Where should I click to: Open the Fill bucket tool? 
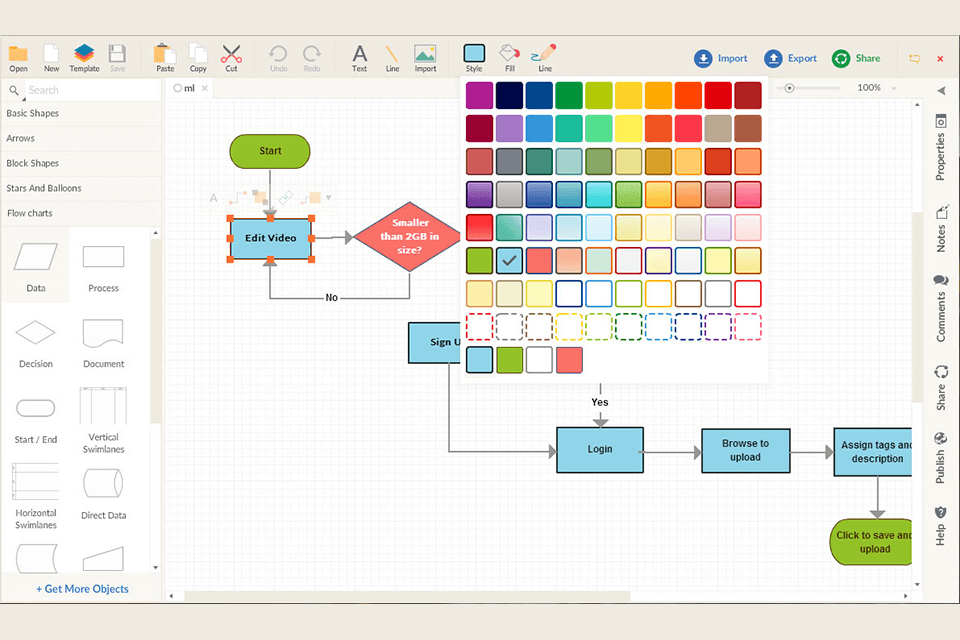510,57
